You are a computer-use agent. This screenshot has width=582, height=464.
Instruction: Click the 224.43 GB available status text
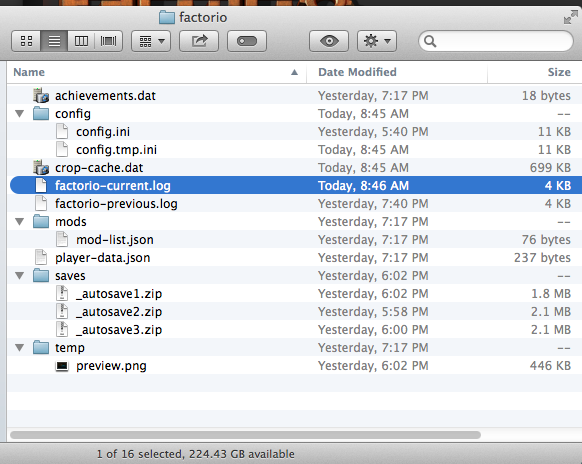[242, 454]
